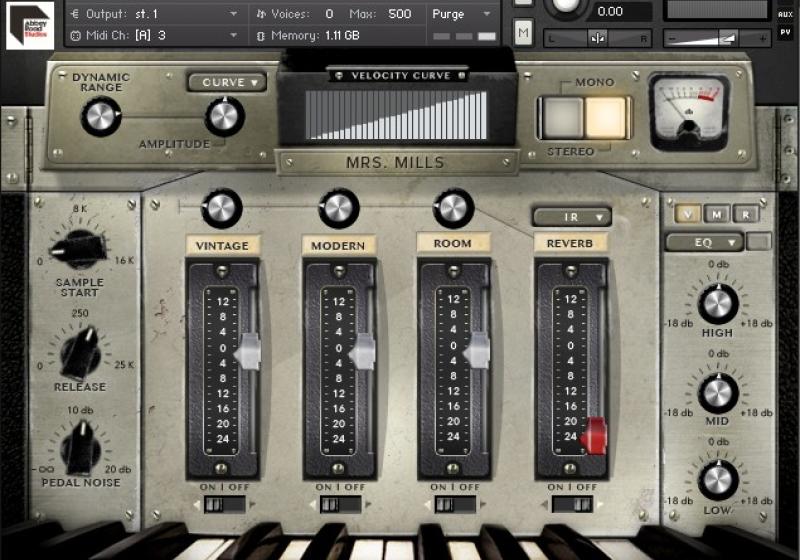Viewport: 800px width, 560px height.
Task: Click the Room volume fader handle
Action: point(478,350)
